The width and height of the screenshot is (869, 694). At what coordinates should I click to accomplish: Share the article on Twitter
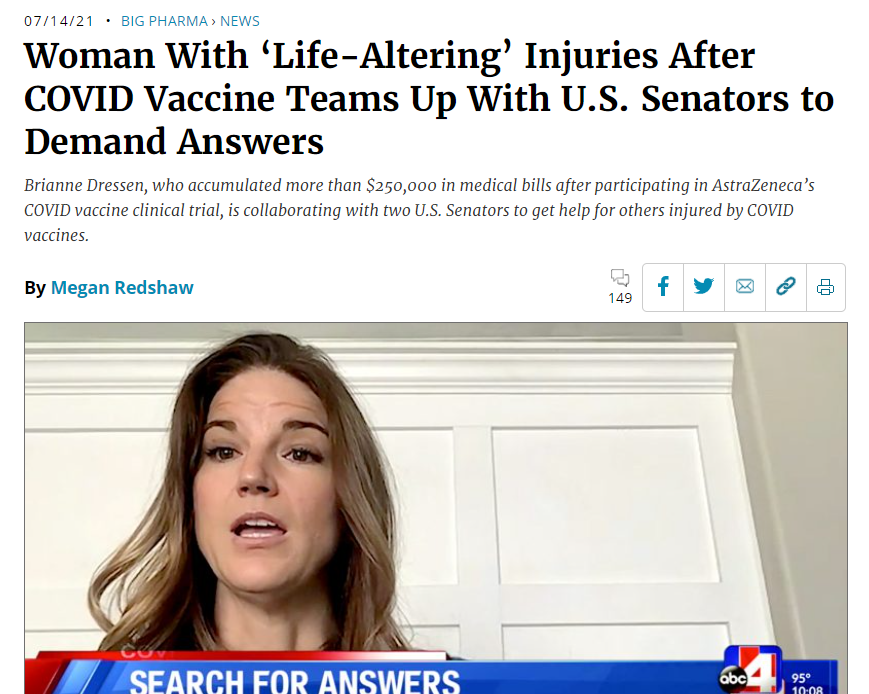coord(704,287)
